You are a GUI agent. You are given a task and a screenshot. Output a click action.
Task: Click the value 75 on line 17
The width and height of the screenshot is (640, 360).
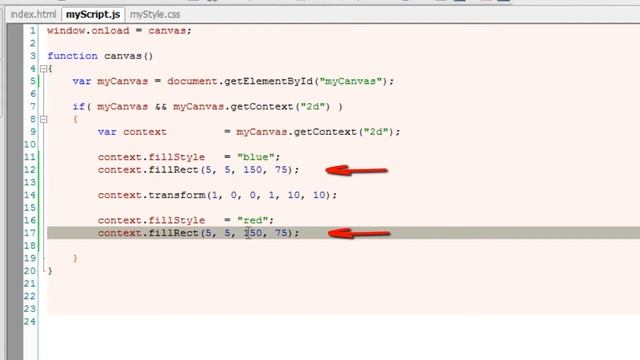[x=281, y=233]
